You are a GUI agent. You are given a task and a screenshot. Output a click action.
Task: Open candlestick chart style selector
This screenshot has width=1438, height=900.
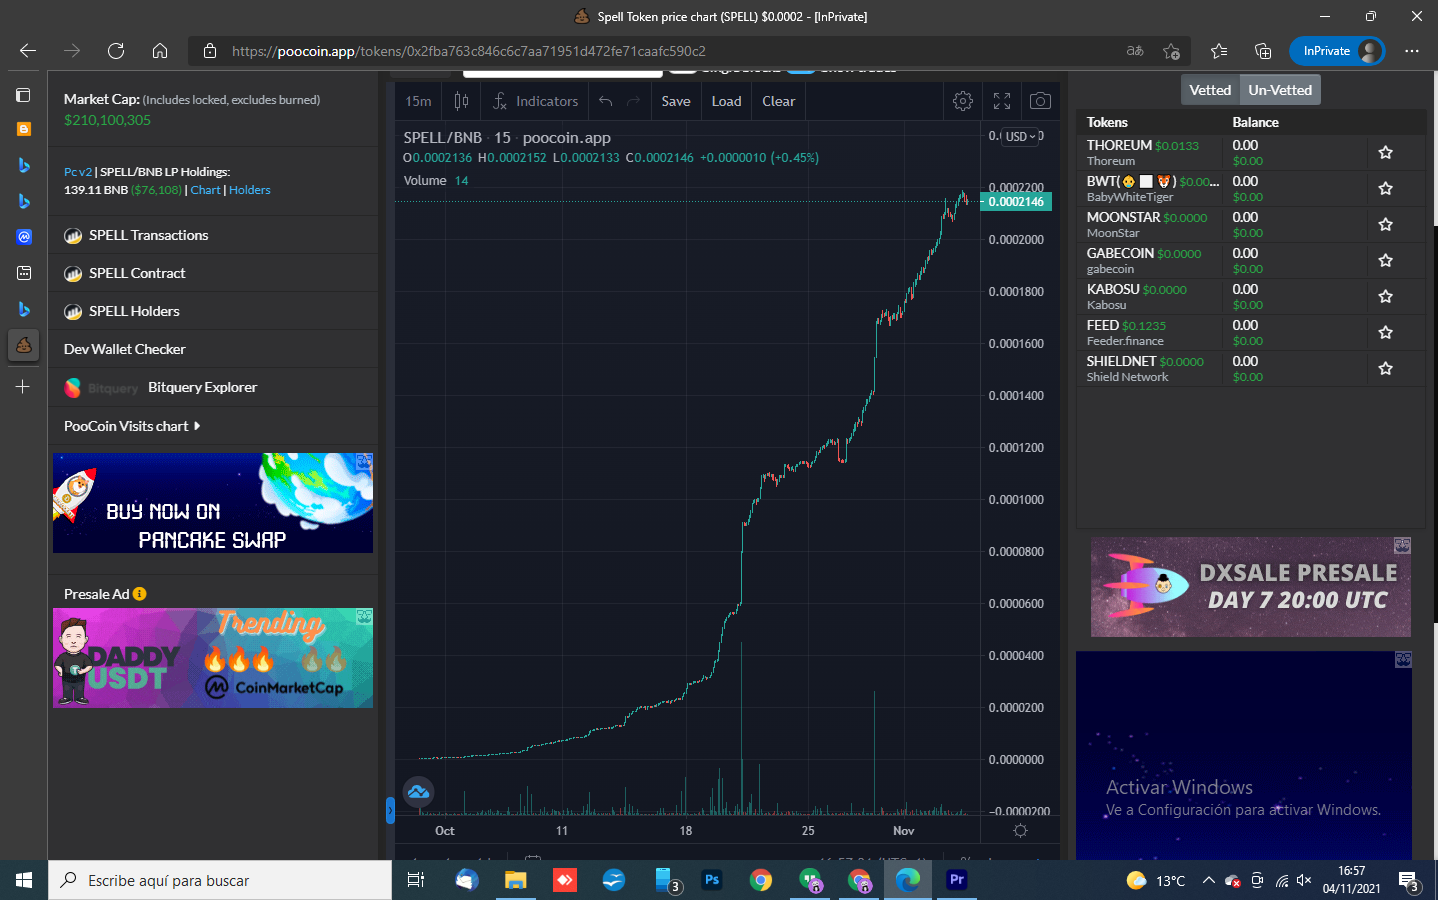461,101
